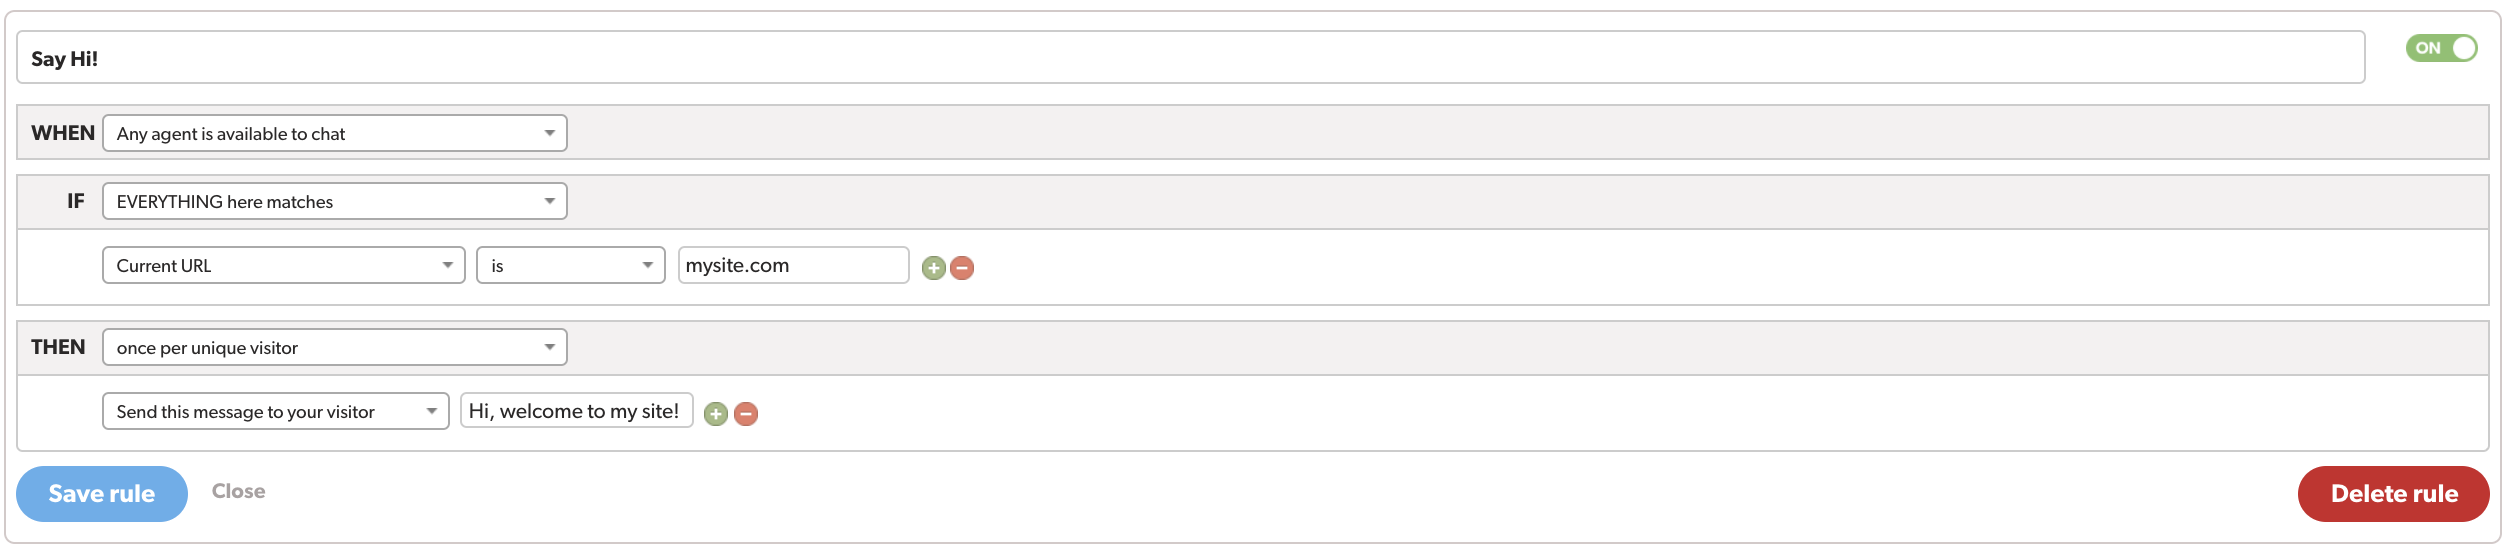Remove the Current URL condition row

[x=962, y=268]
